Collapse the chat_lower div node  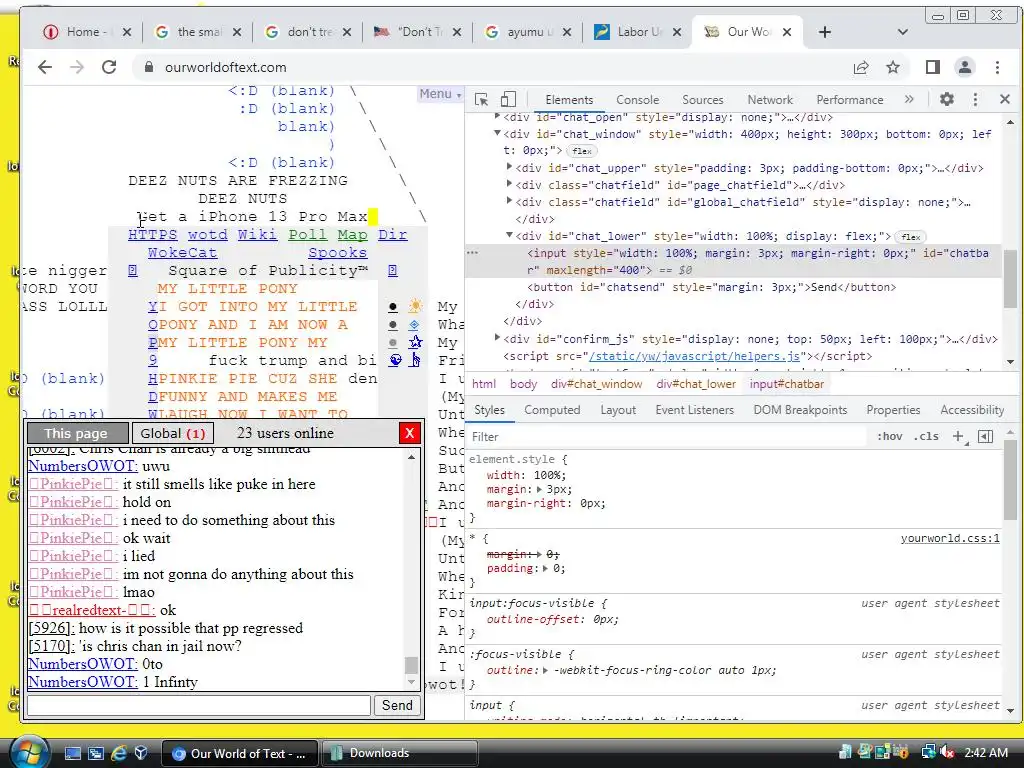(x=509, y=235)
